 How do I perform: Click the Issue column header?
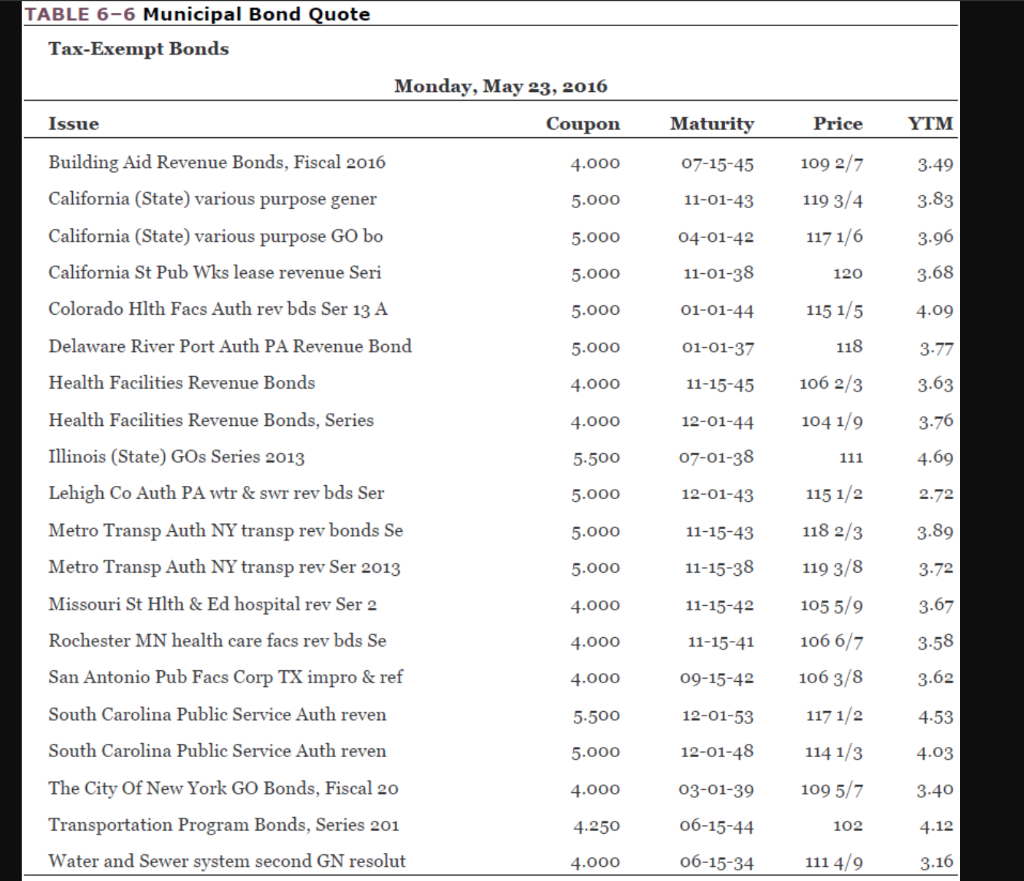70,123
